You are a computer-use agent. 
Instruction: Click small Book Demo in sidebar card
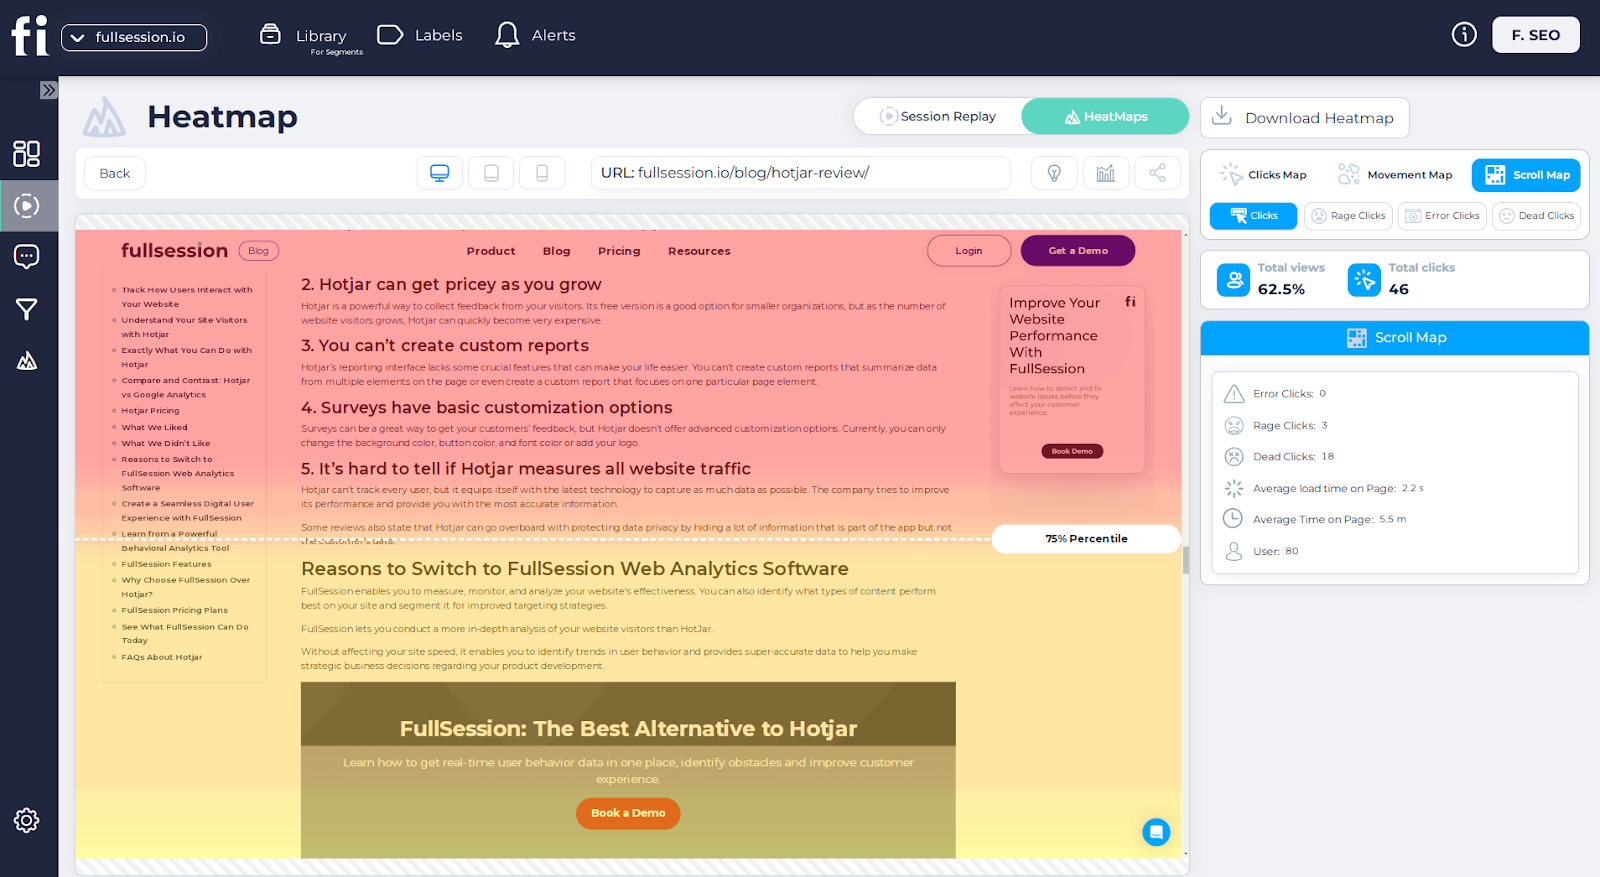click(x=1072, y=451)
